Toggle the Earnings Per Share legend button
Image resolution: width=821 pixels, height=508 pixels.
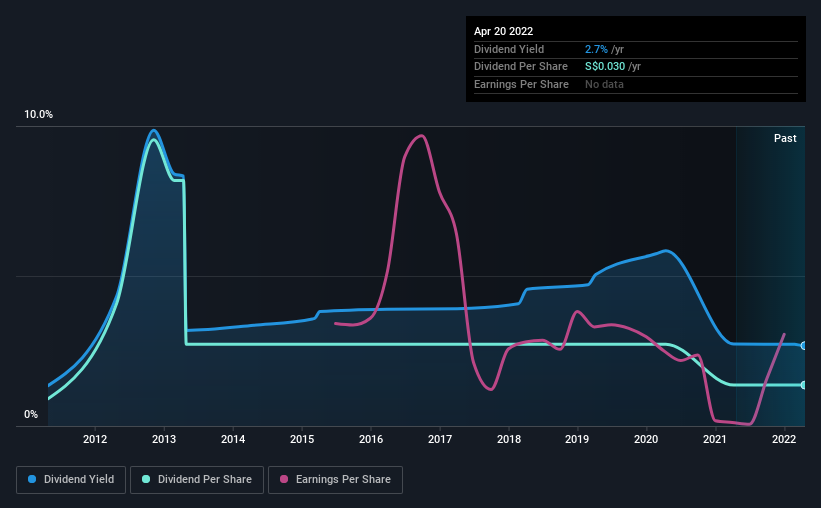pyautogui.click(x=335, y=480)
